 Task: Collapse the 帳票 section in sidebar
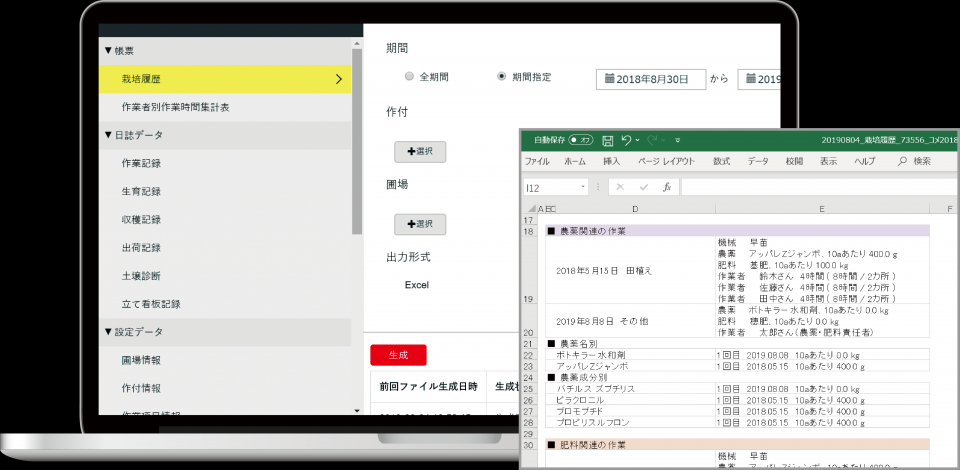(109, 50)
